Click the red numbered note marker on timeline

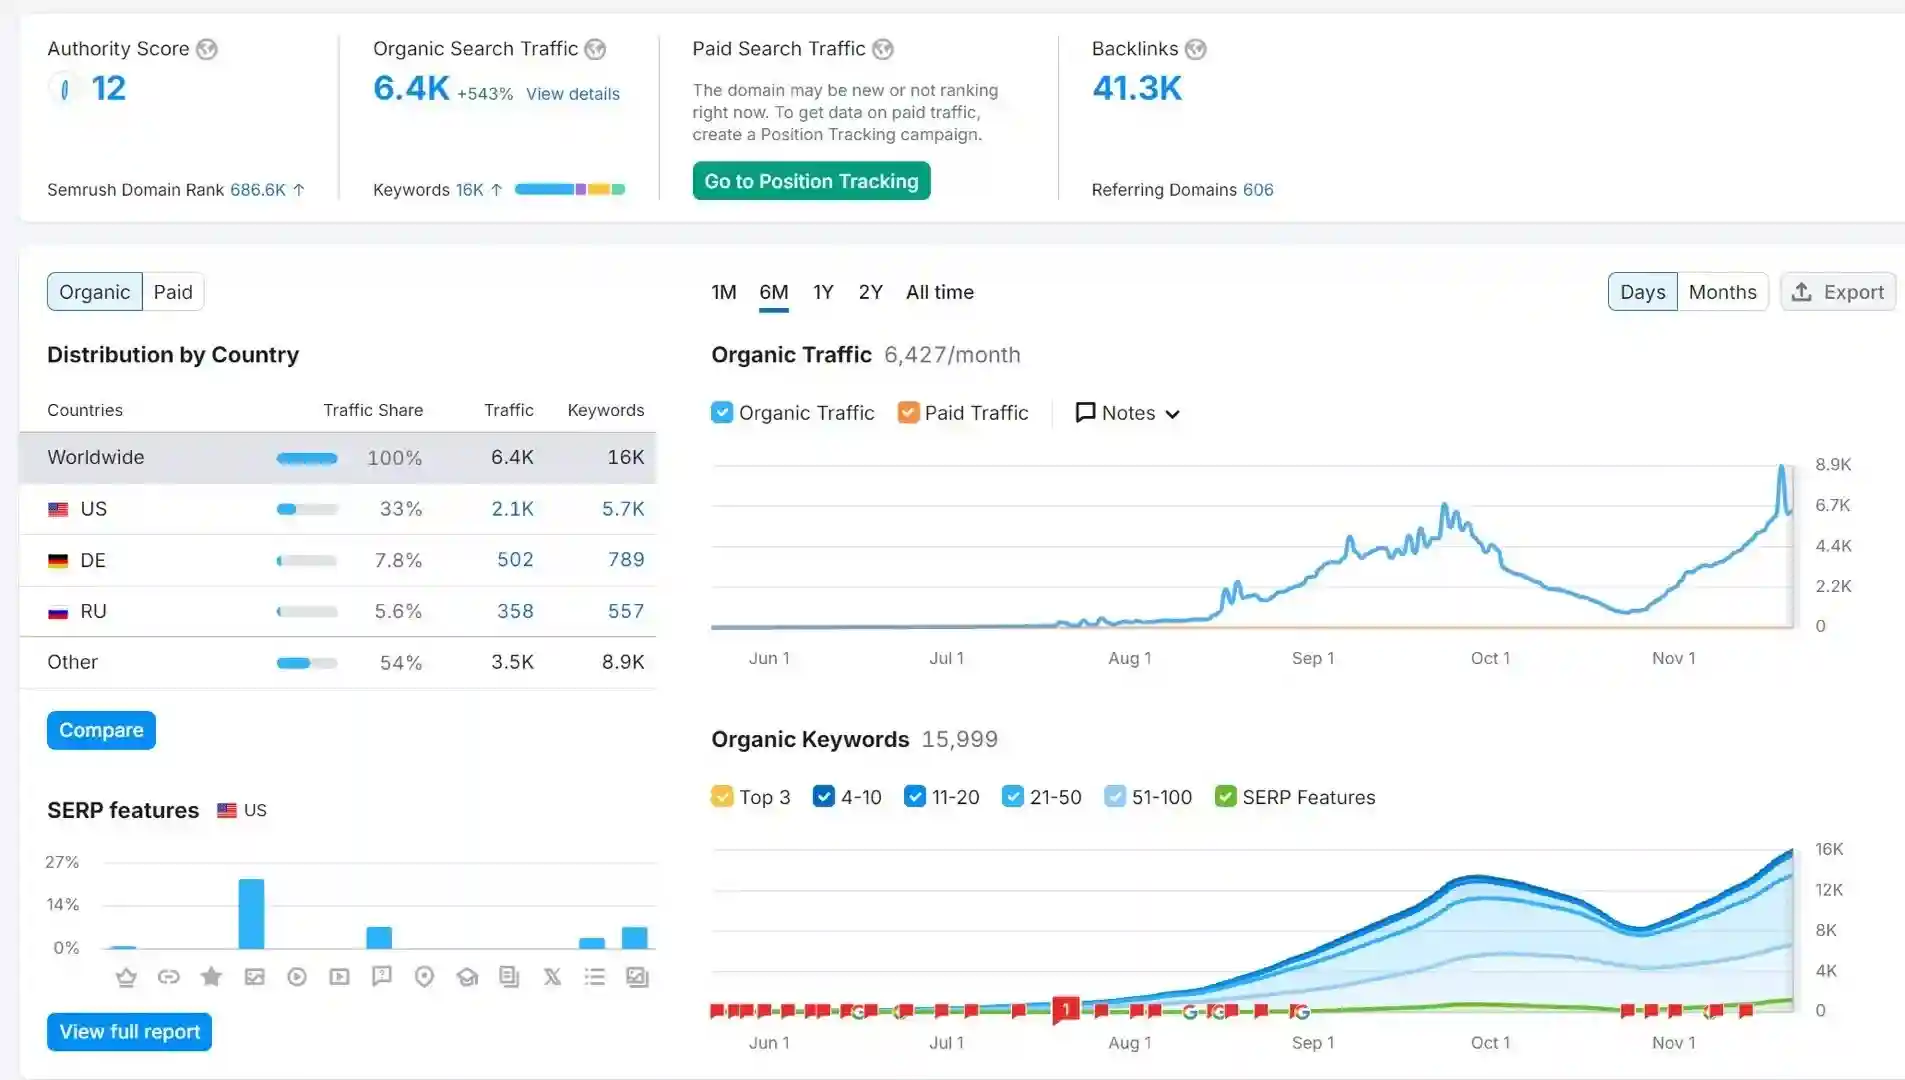(x=1066, y=1009)
